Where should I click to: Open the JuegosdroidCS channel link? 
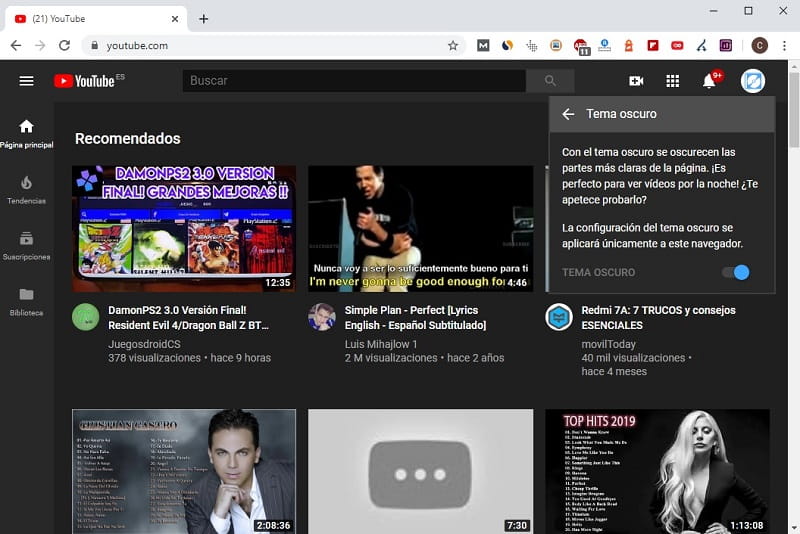[147, 343]
